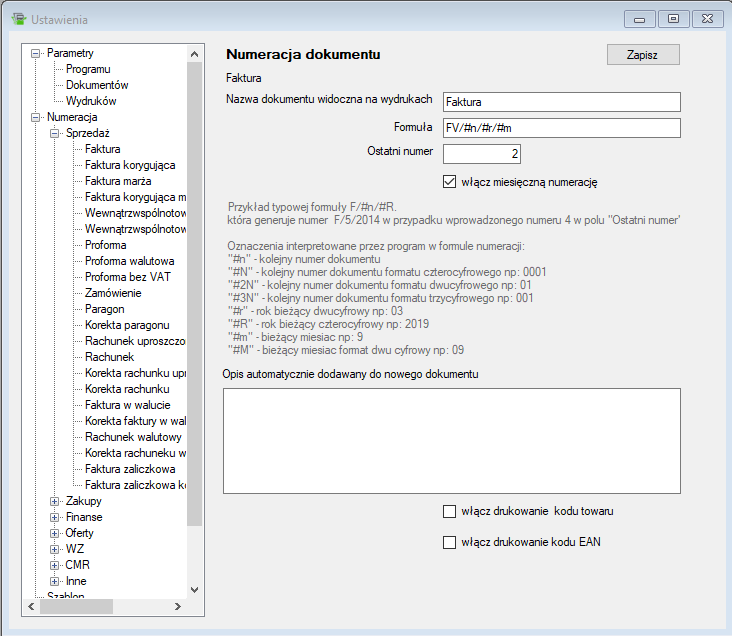The width and height of the screenshot is (732, 636).
Task: Collapse the Sprzedaż tree node
Action: [55, 133]
